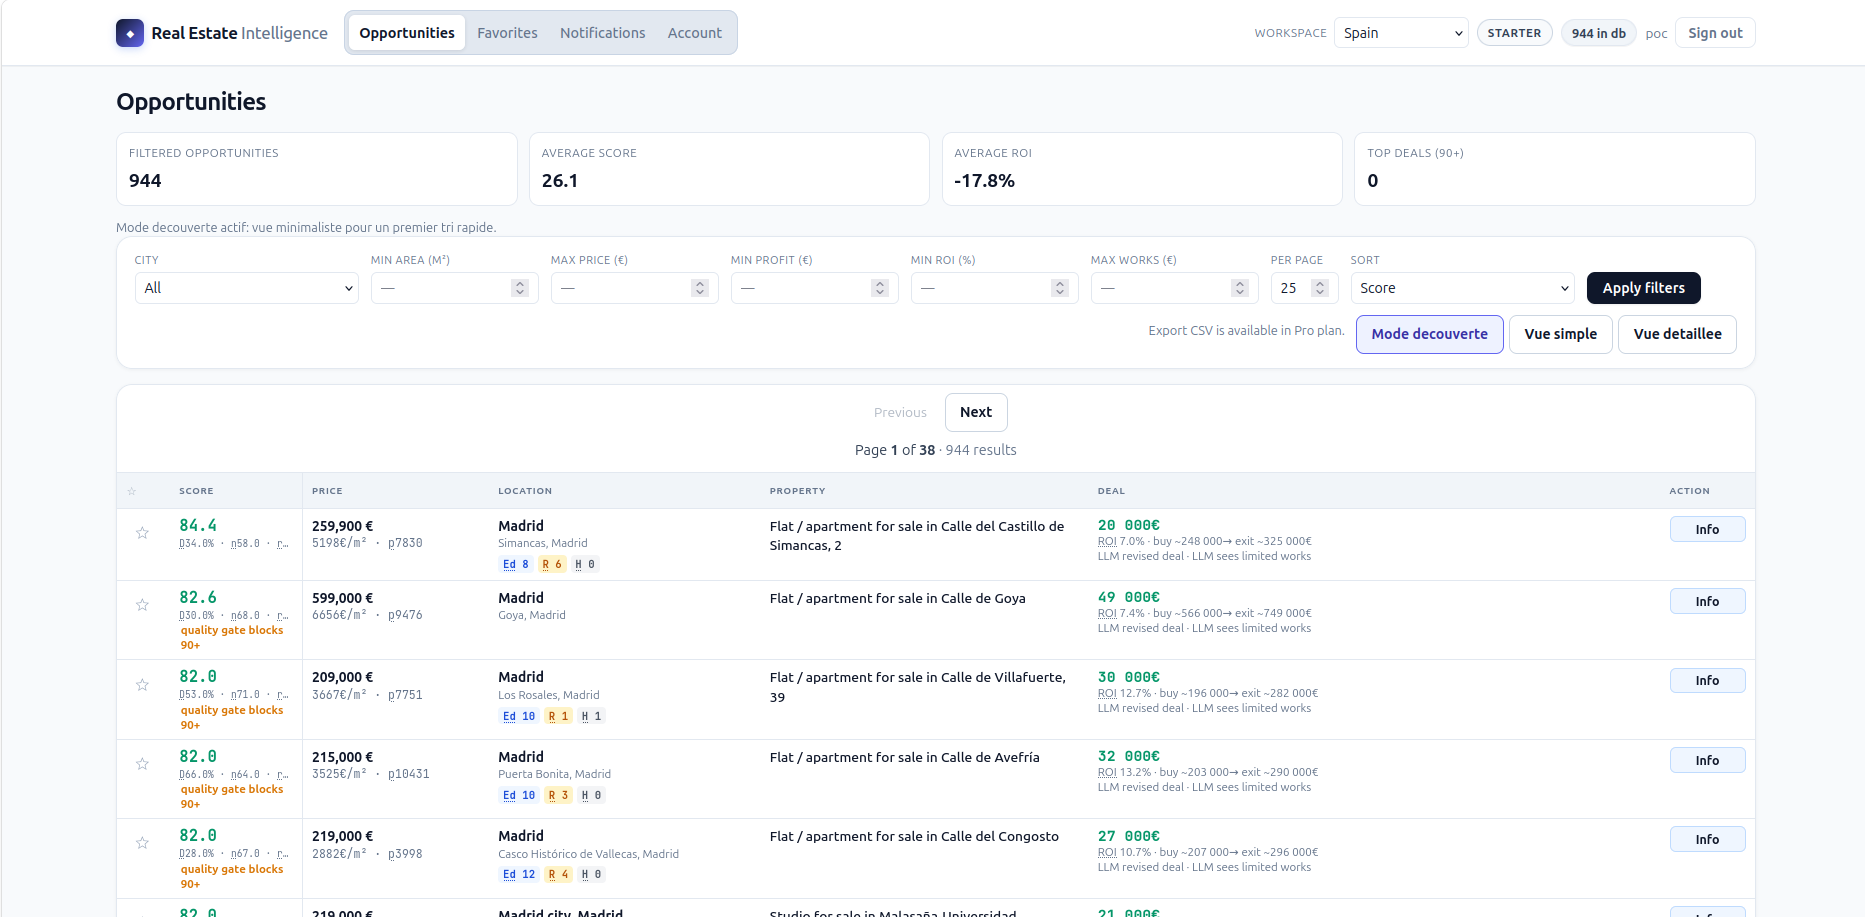Click the Ed 12 badge for Vallecas
This screenshot has width=1865, height=917.
click(x=519, y=874)
